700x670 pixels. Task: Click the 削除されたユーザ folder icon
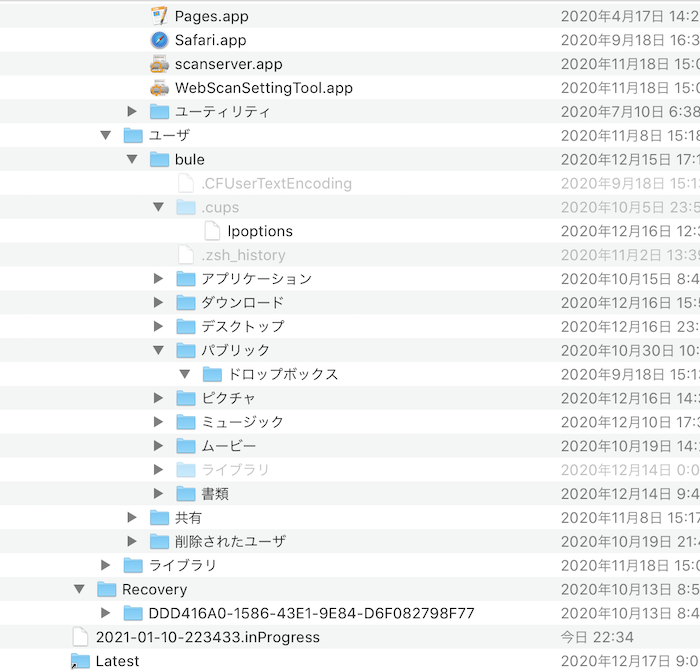click(159, 541)
